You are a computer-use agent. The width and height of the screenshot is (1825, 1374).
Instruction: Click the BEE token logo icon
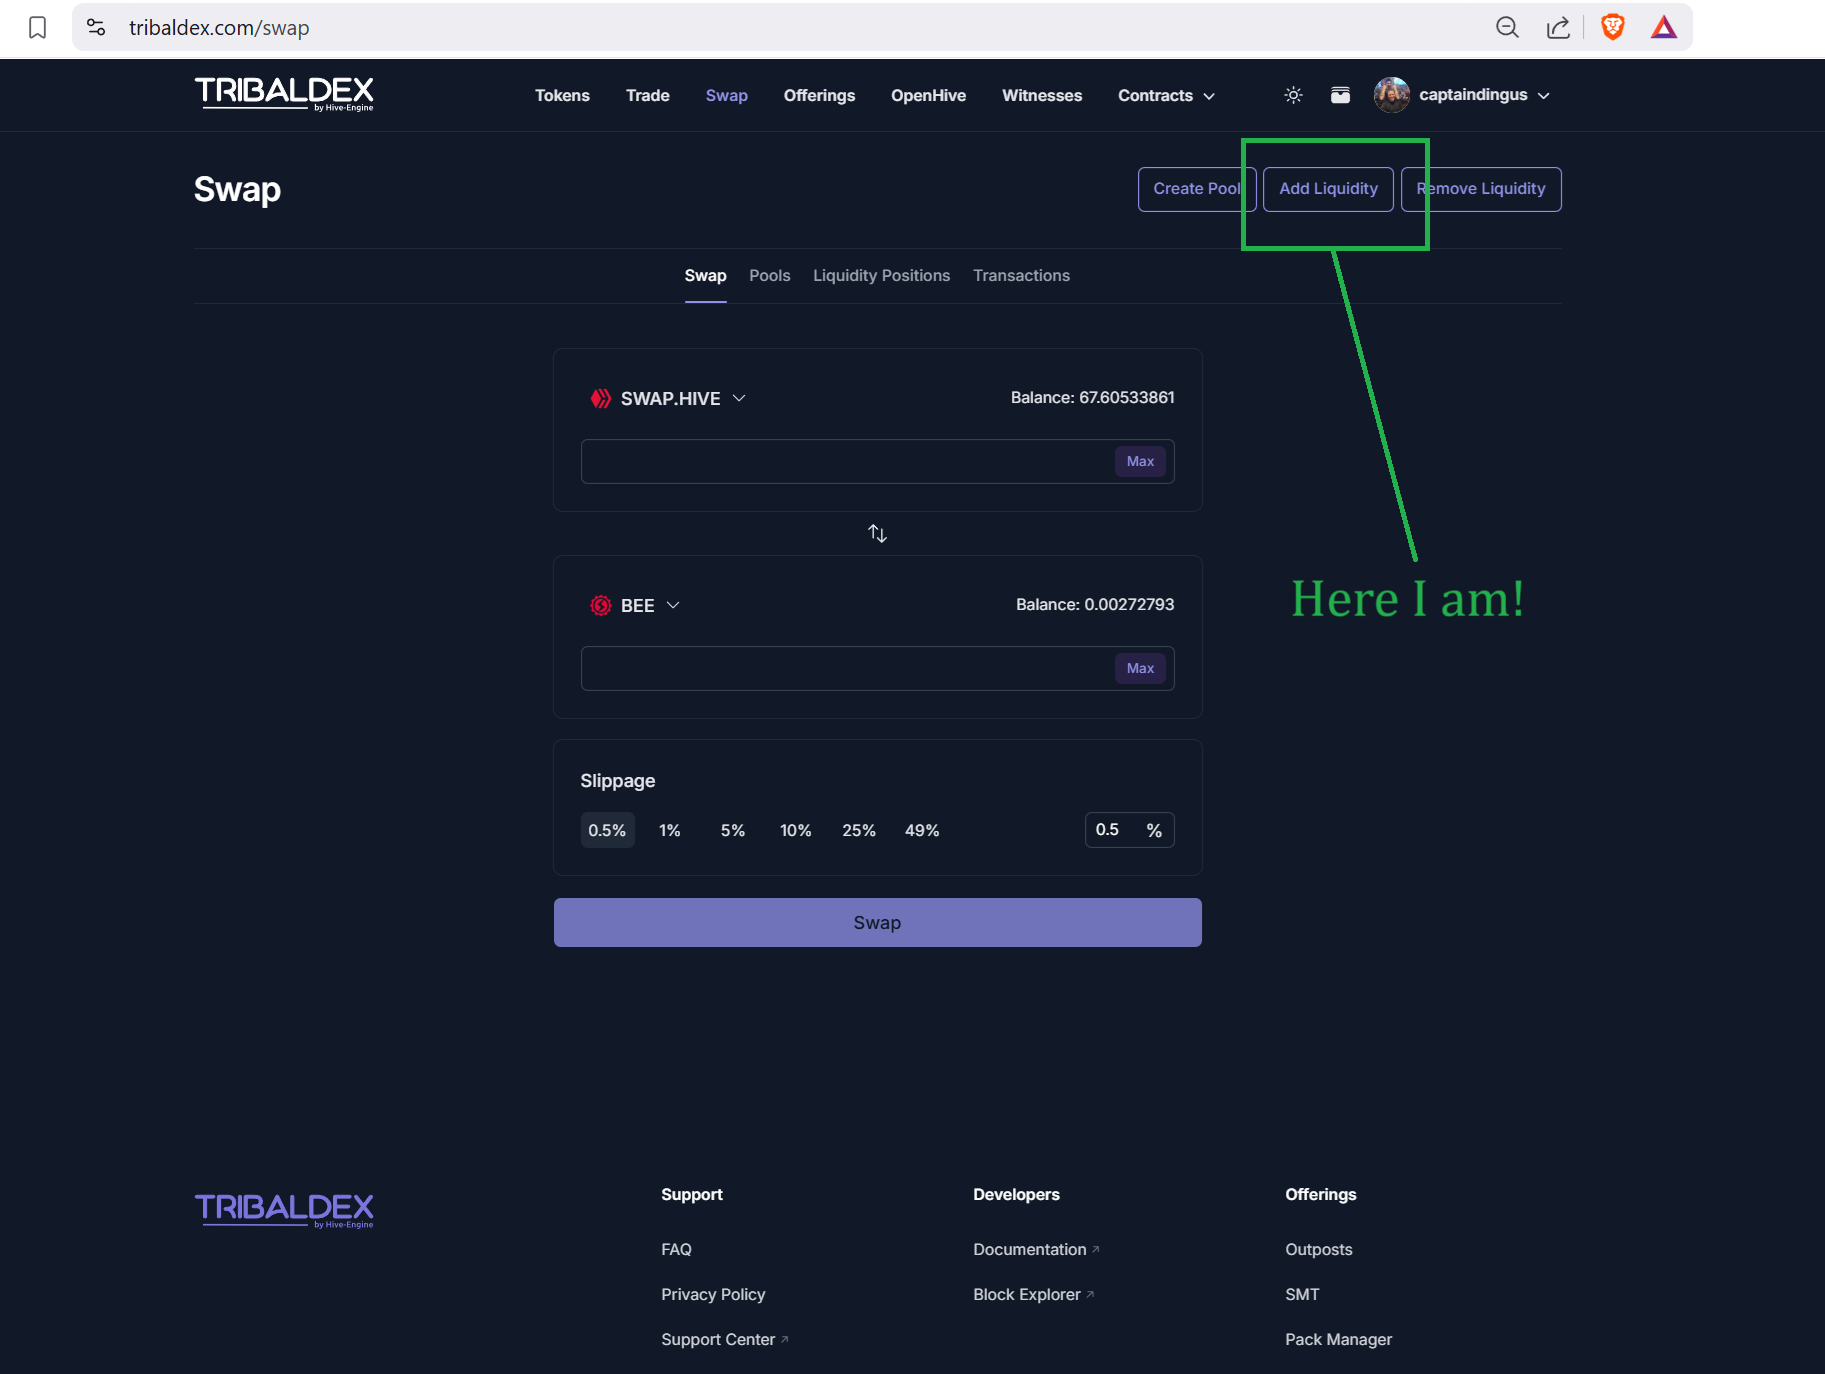click(600, 606)
